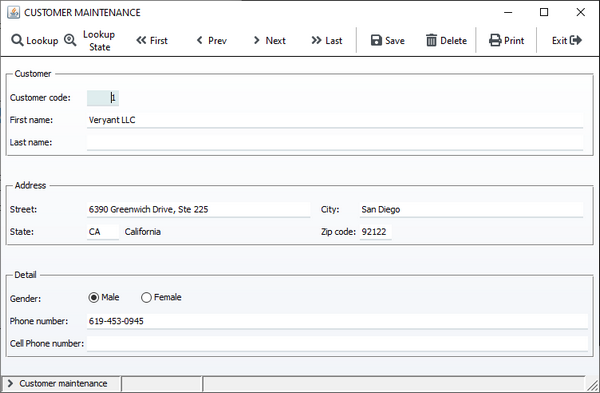600x393 pixels.
Task: Click the Customer code field
Action: tap(103, 98)
